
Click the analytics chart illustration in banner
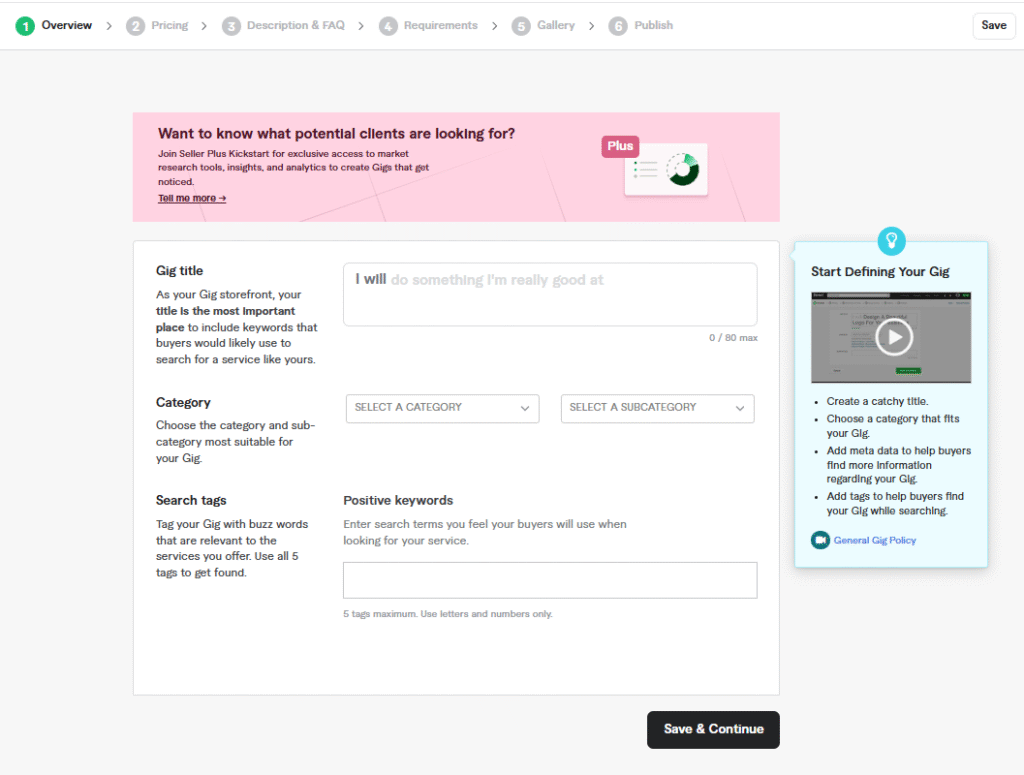click(x=667, y=170)
